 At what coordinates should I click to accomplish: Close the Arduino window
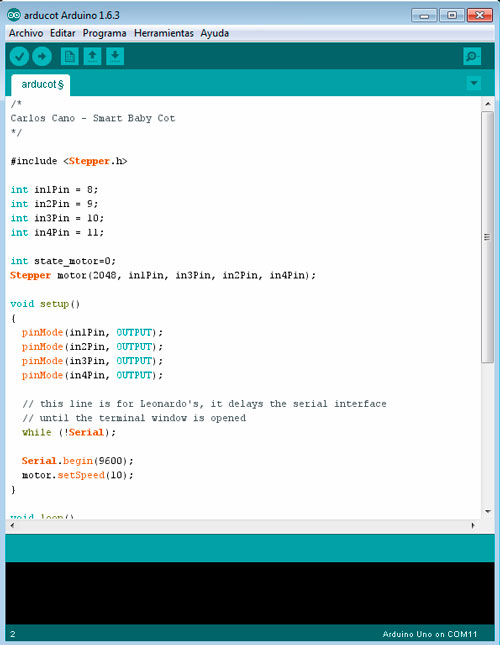click(479, 15)
